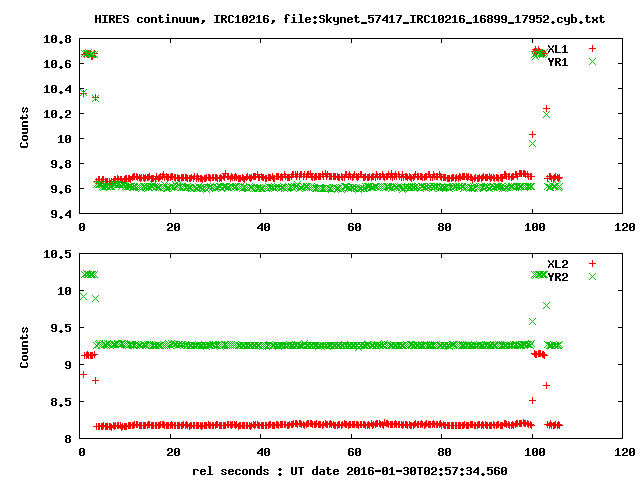Image resolution: width=640 pixels, height=480 pixels.
Task: Click the 9.8 tick label on upper y-axis
Action: coord(61,164)
